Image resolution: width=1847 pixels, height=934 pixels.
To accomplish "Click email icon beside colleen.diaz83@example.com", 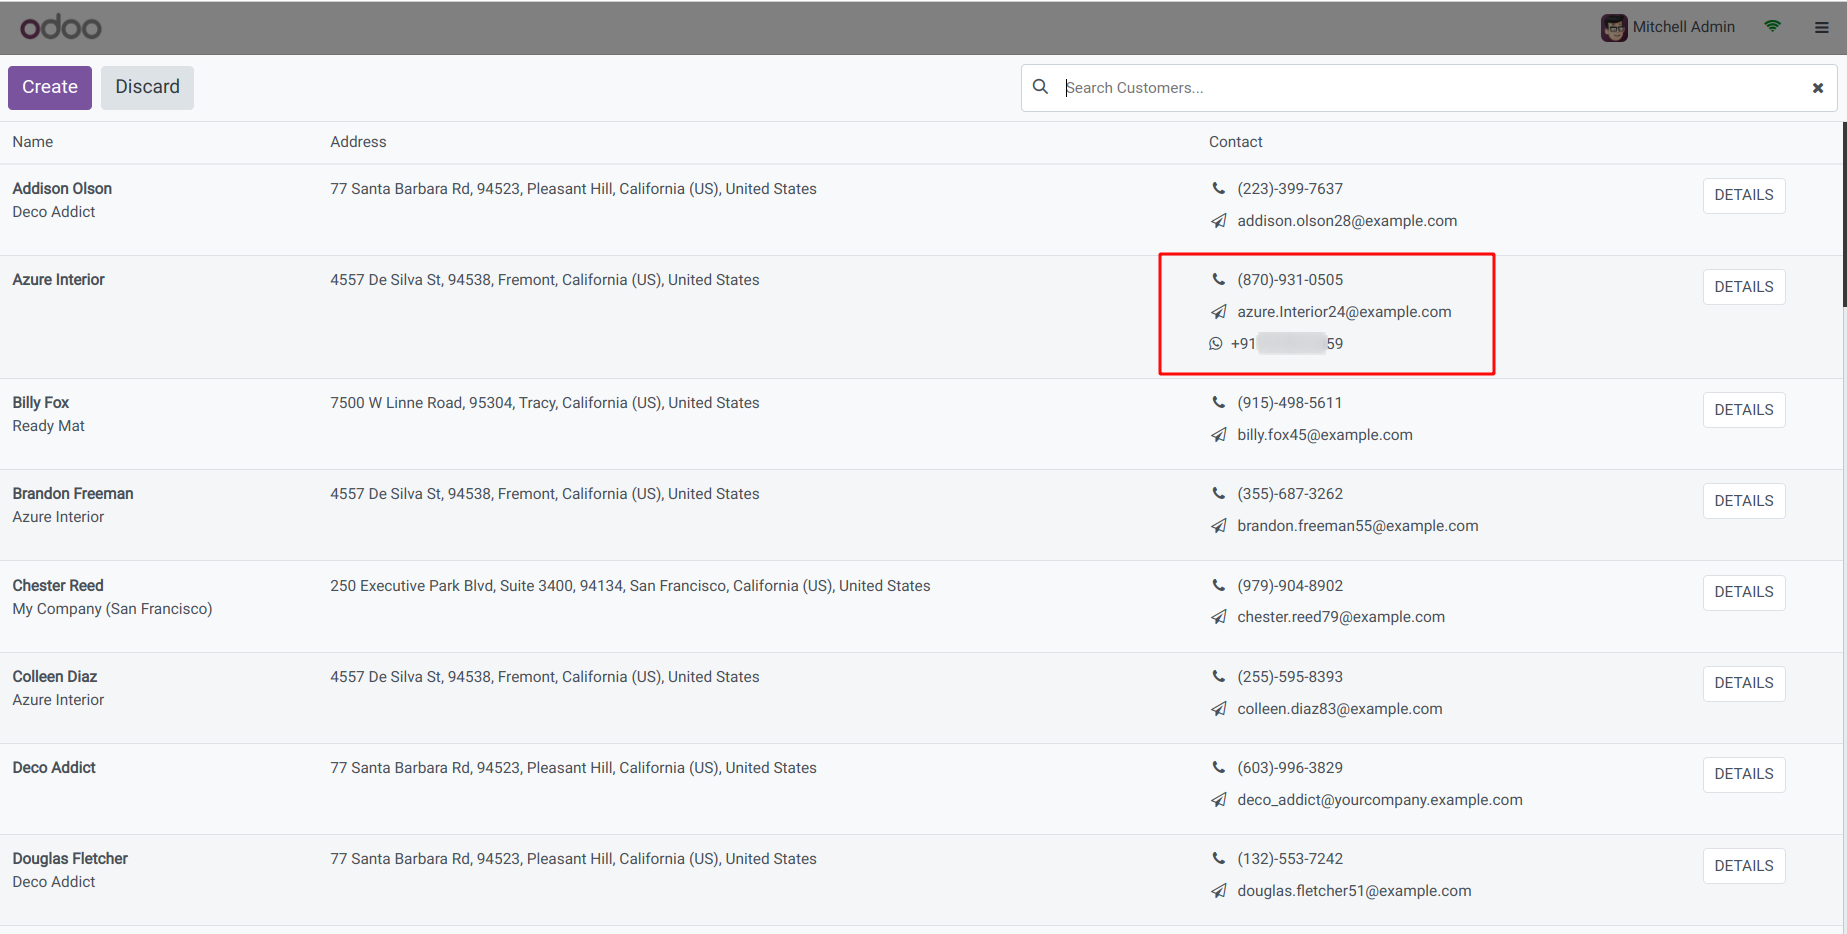I will [1218, 709].
